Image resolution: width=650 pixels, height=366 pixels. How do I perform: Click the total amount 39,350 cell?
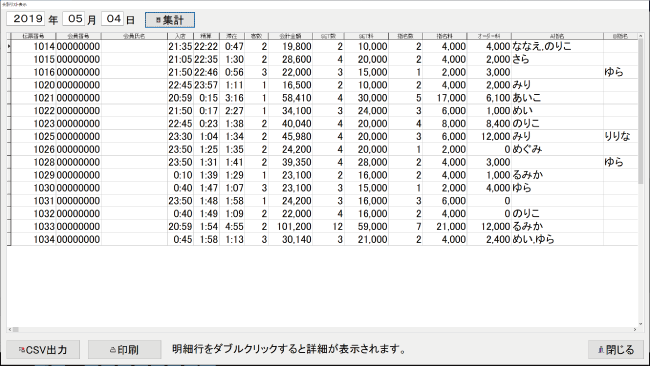[x=291, y=162]
